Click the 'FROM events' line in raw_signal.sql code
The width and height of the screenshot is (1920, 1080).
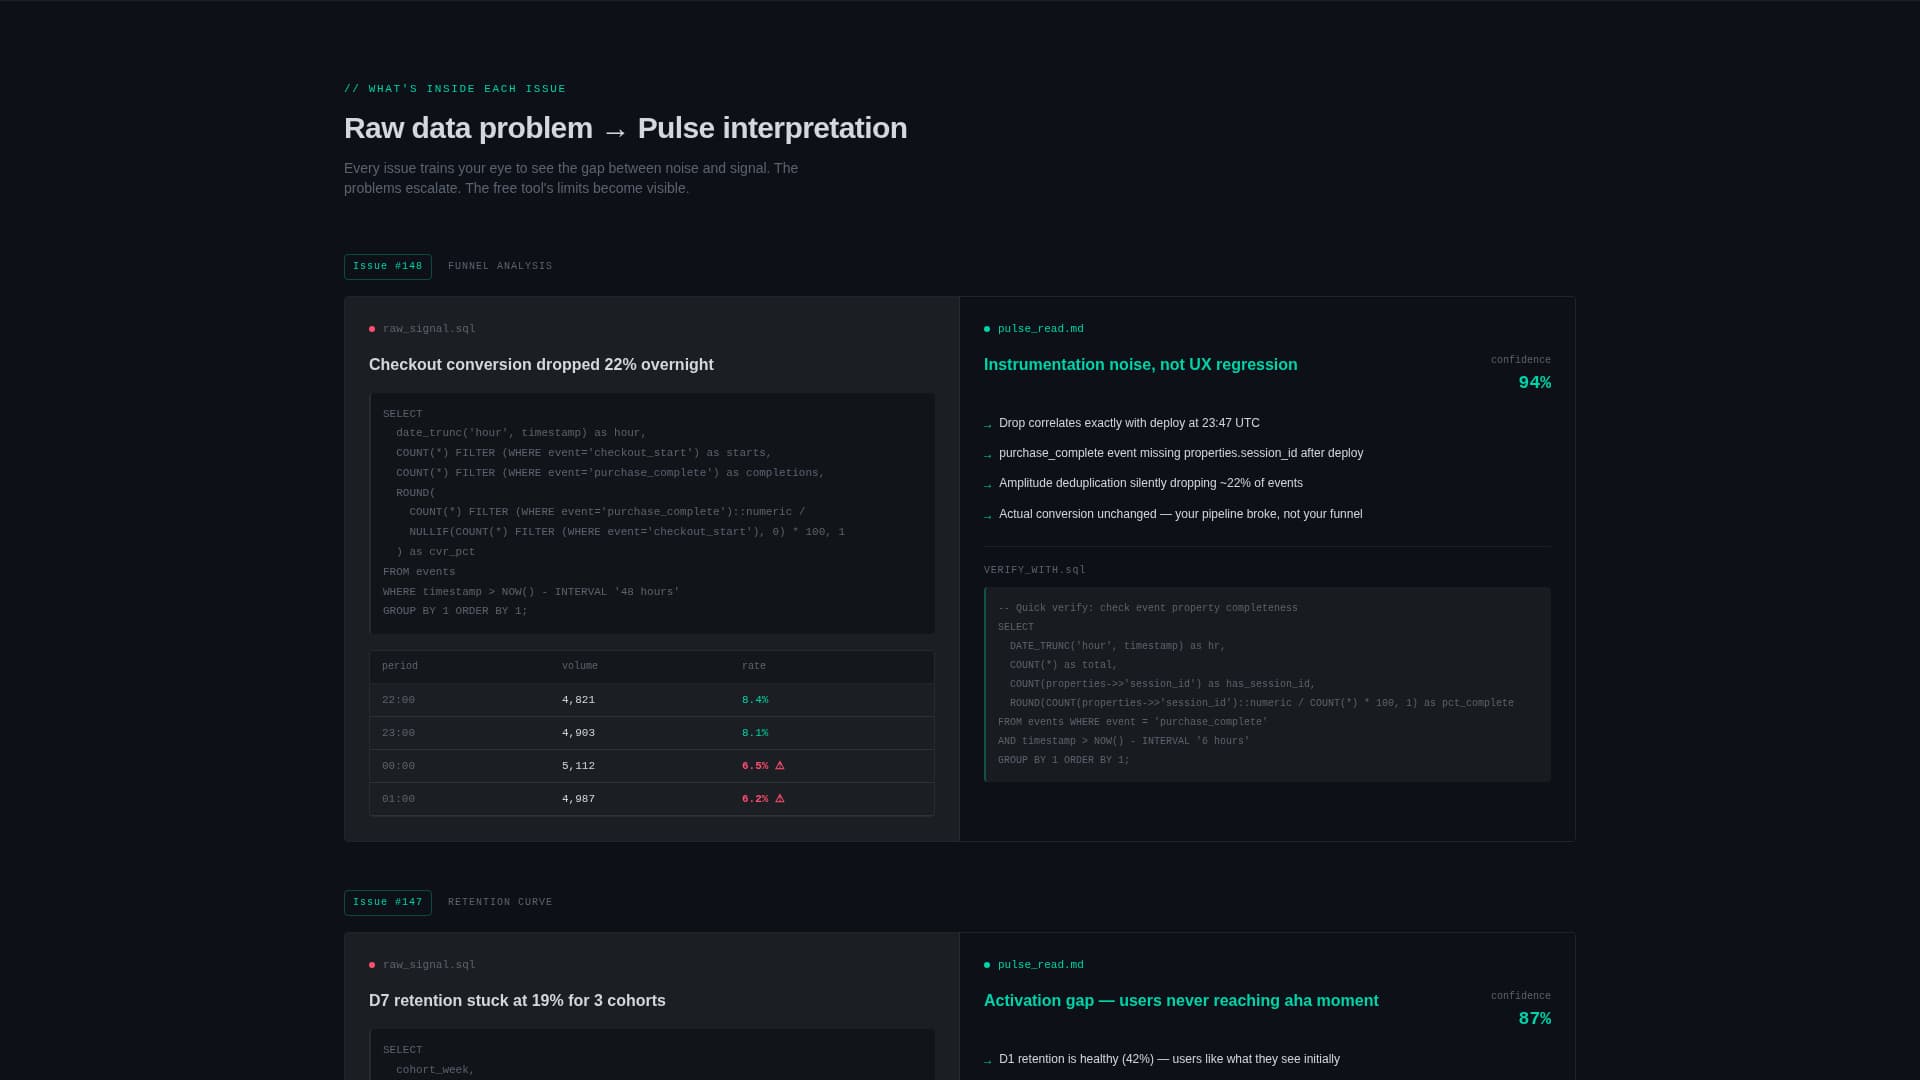[419, 572]
